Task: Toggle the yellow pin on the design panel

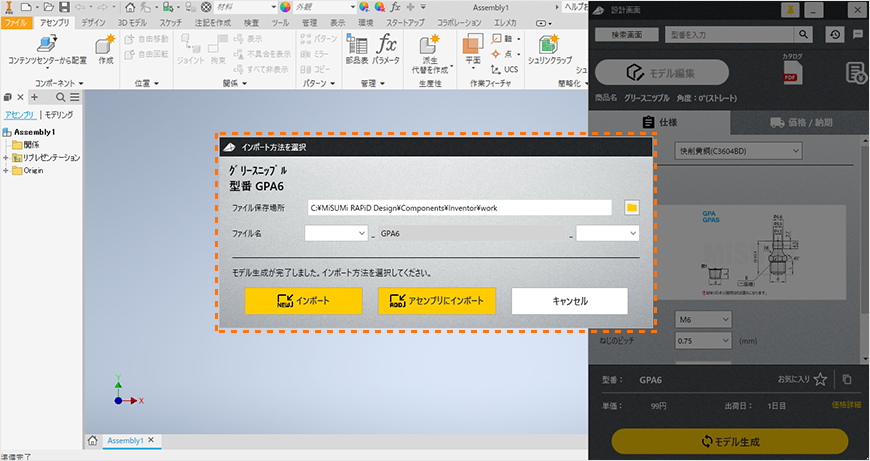Action: tap(790, 10)
